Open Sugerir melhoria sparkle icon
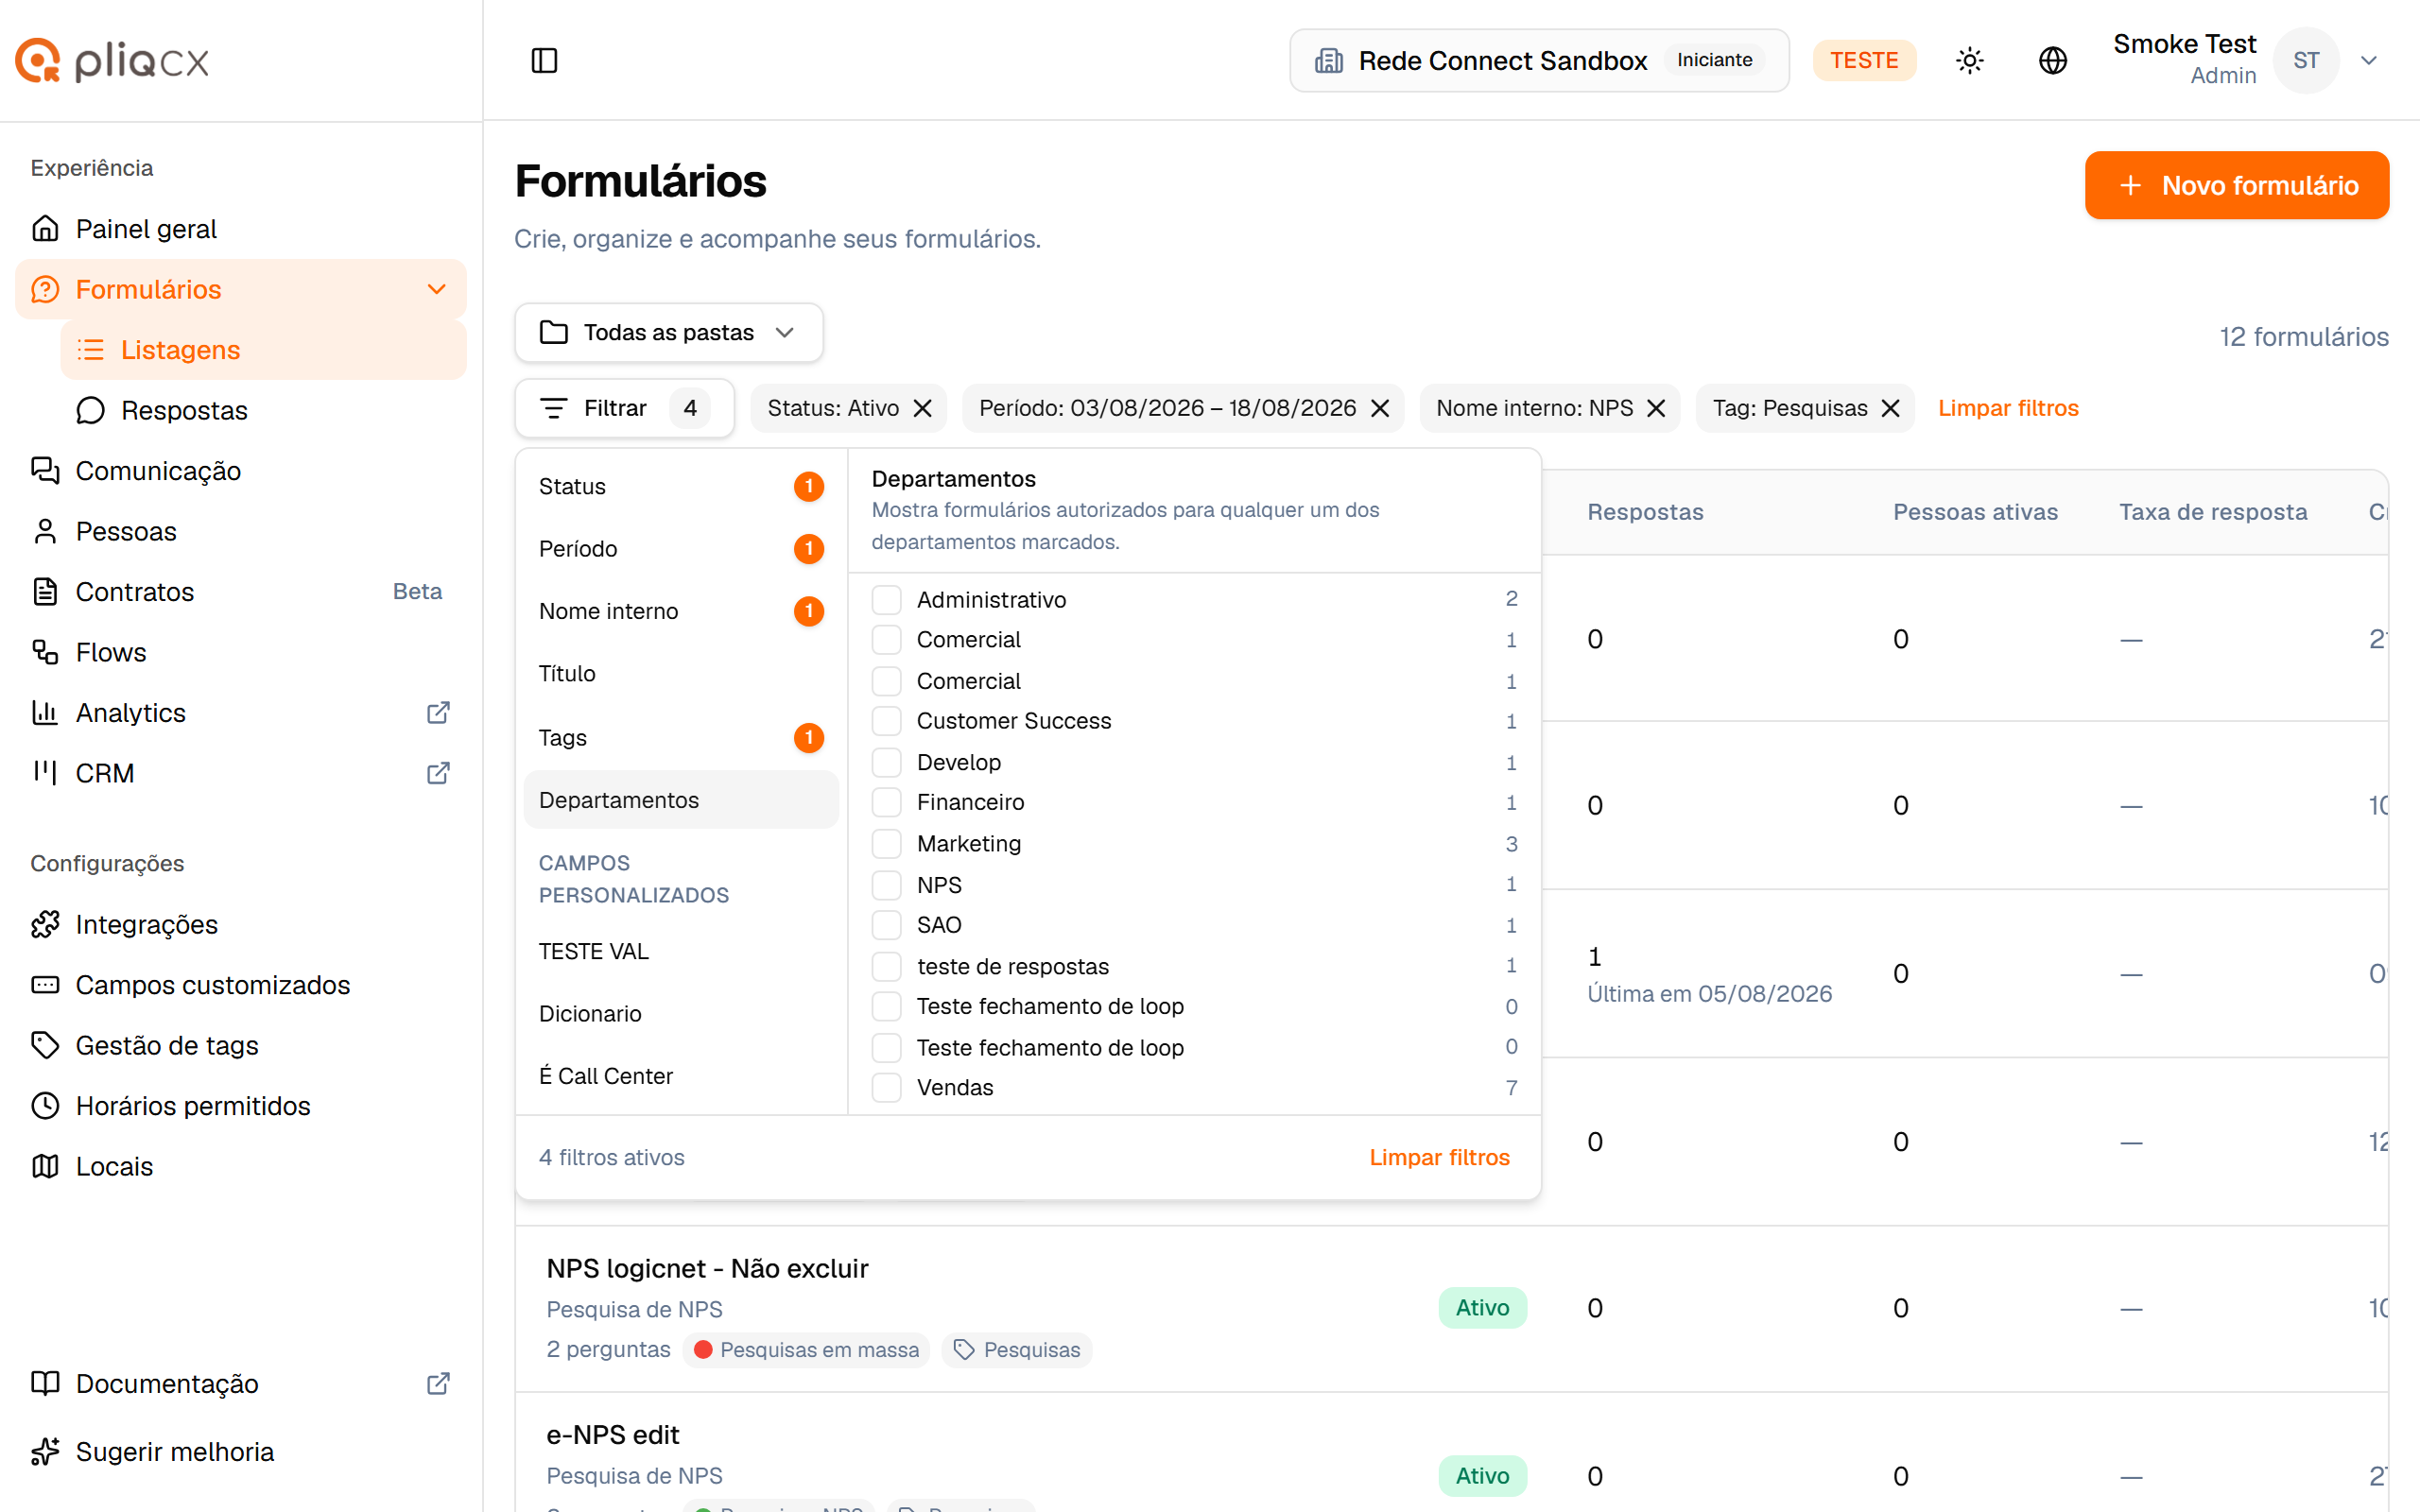Image resolution: width=2420 pixels, height=1512 pixels. pyautogui.click(x=45, y=1451)
